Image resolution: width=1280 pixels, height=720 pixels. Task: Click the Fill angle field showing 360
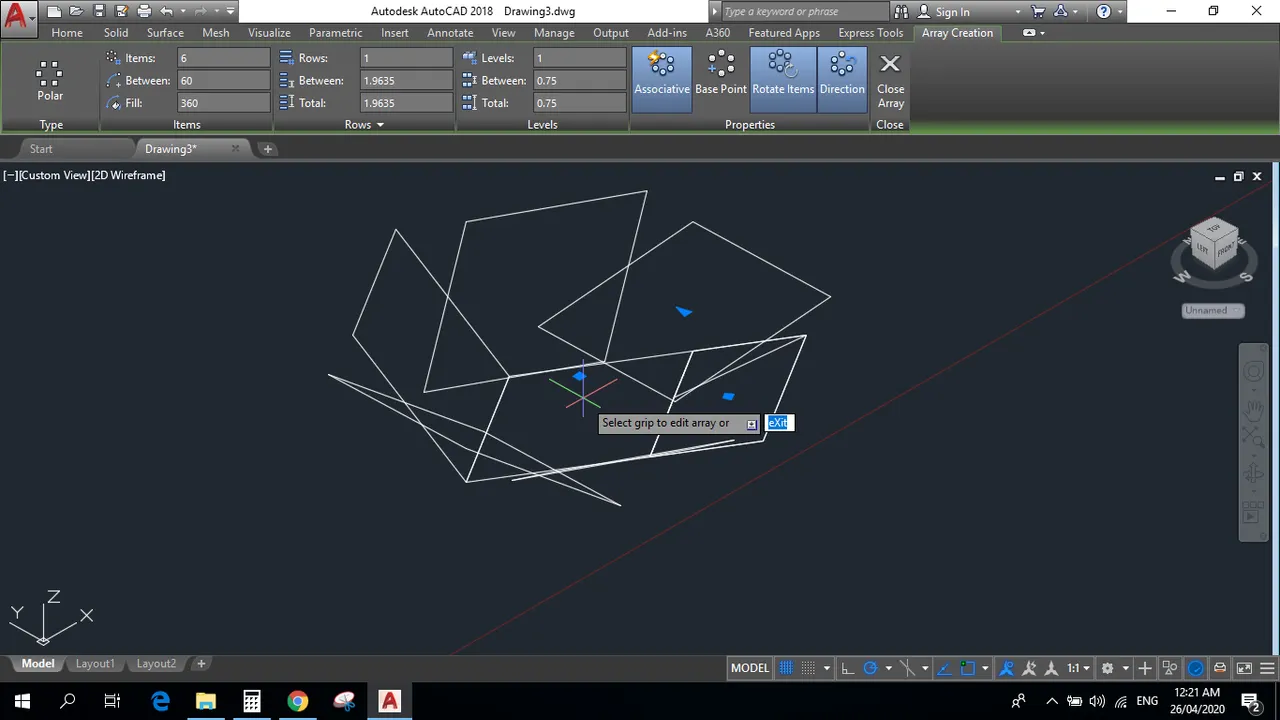223,103
